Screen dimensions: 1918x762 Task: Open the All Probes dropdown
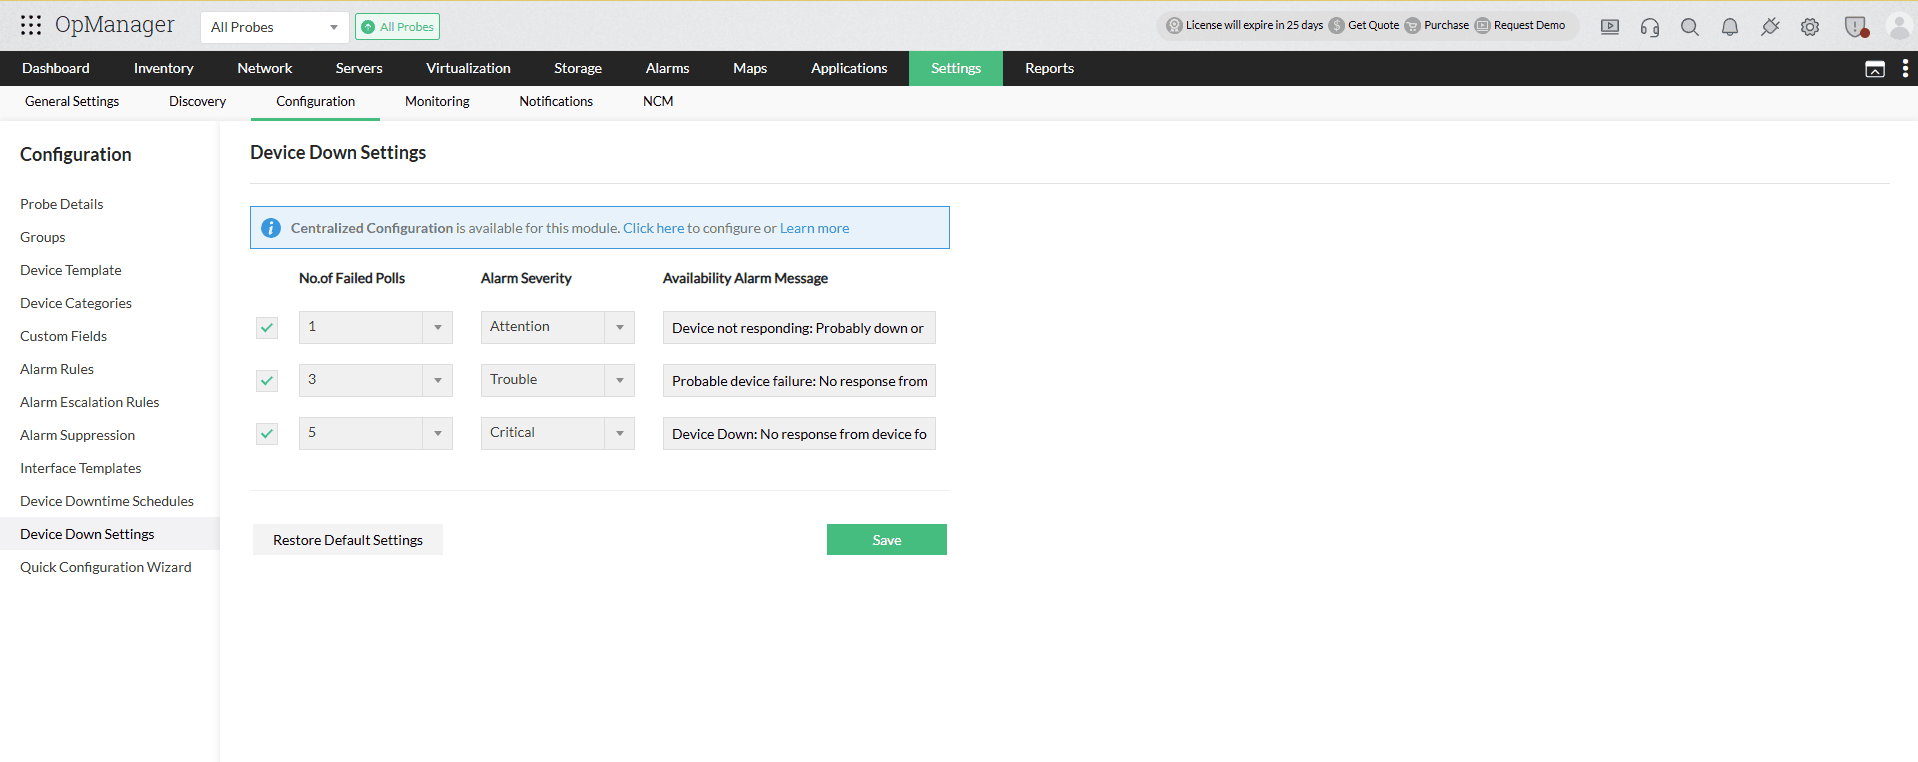tap(274, 27)
